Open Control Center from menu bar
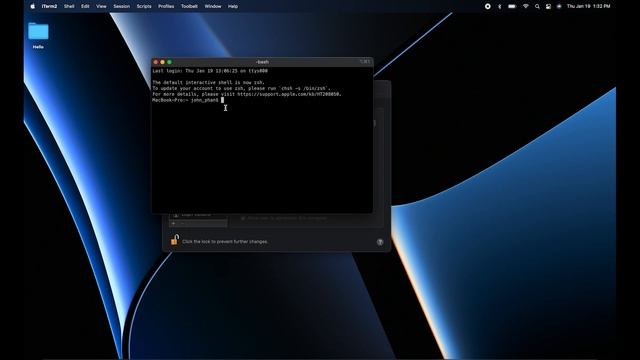This screenshot has width=640, height=360. pyautogui.click(x=548, y=6)
